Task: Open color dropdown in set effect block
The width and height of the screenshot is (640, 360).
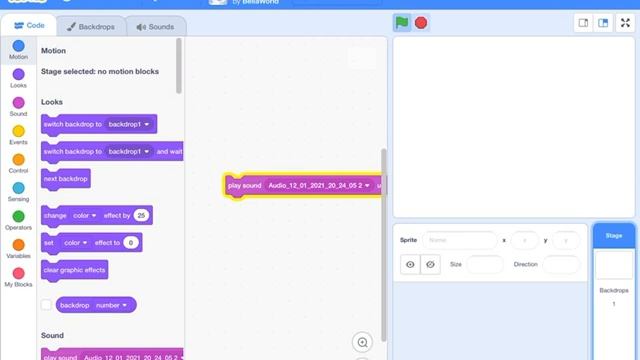Action: tap(76, 242)
